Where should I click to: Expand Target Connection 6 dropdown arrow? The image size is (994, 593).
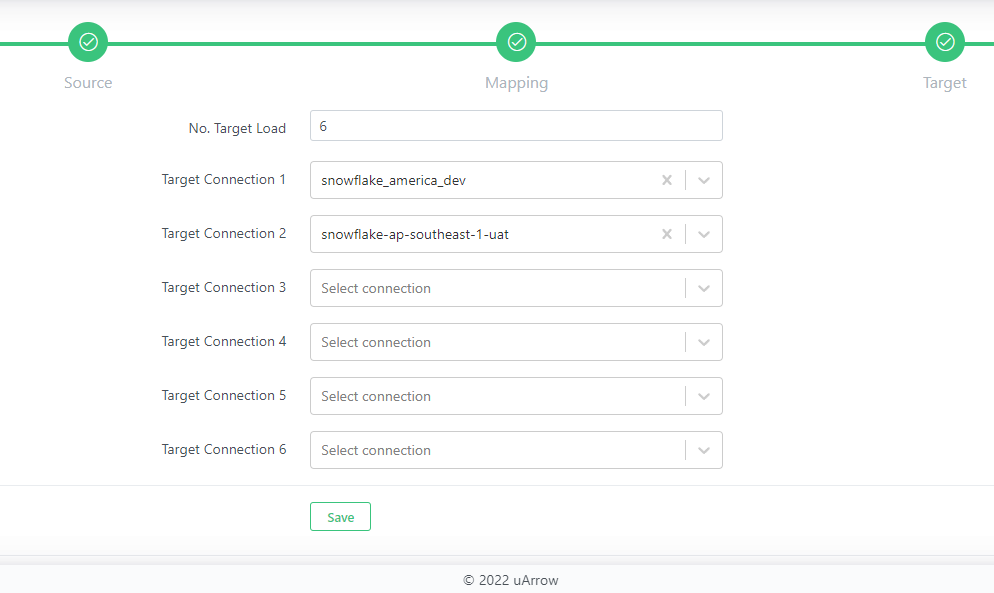tap(704, 450)
